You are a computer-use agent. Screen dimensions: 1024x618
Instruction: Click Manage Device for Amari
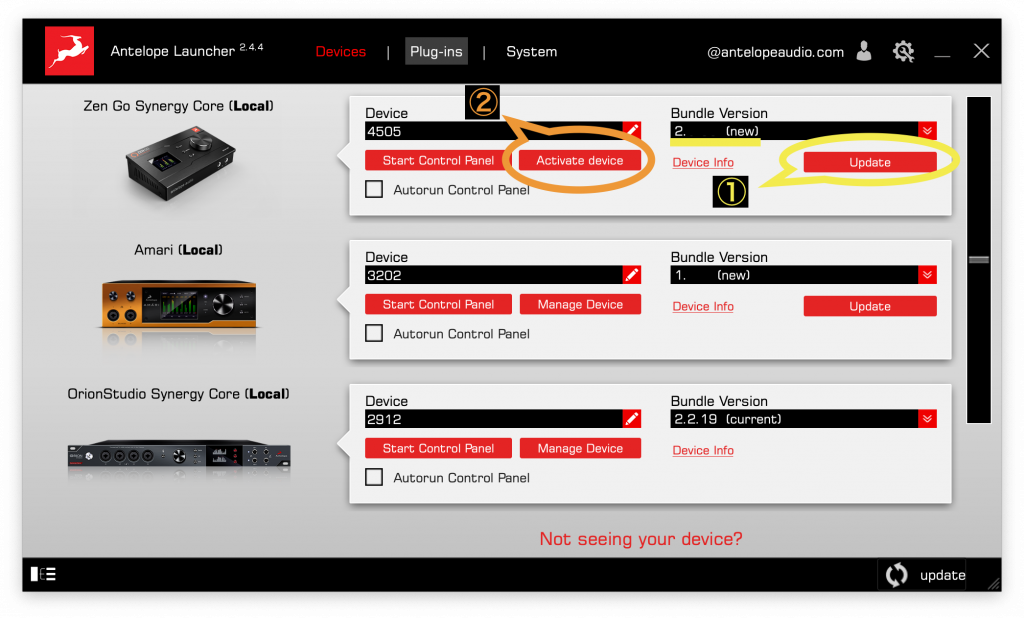pos(580,304)
